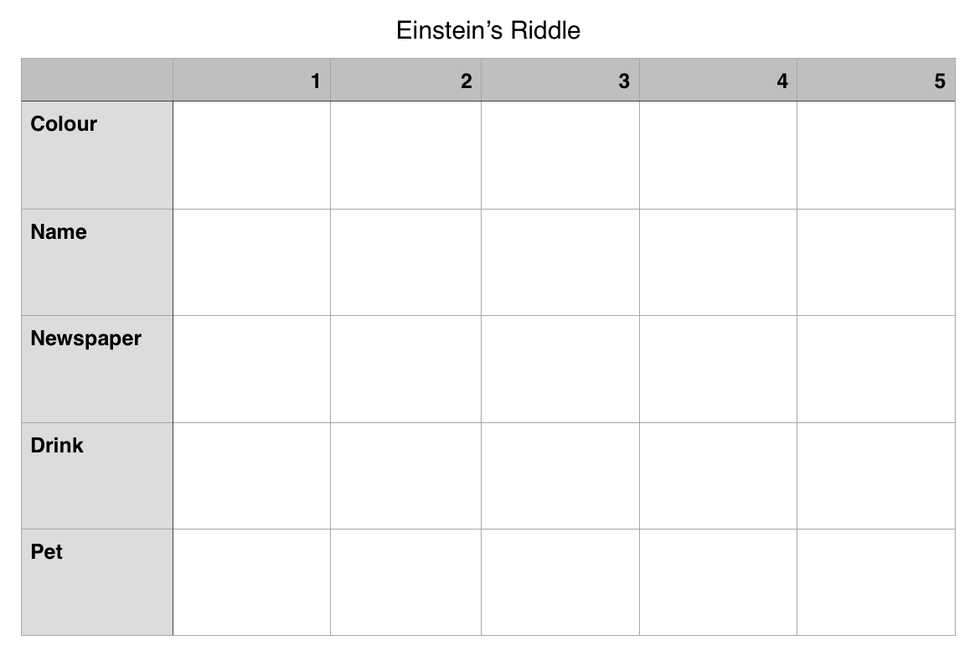Click the Colour cell under column 1

pyautogui.click(x=251, y=155)
